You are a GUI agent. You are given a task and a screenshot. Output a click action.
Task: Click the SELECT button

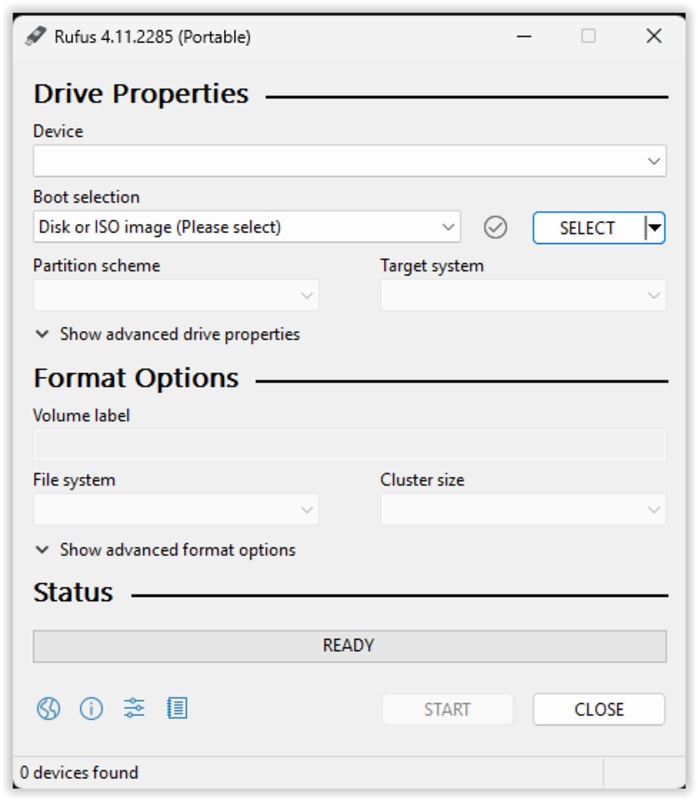tap(588, 228)
